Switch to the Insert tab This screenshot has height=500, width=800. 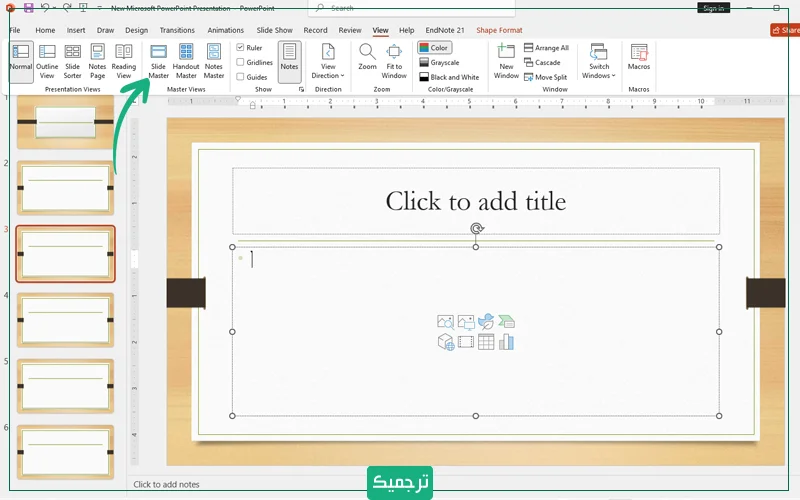[76, 30]
